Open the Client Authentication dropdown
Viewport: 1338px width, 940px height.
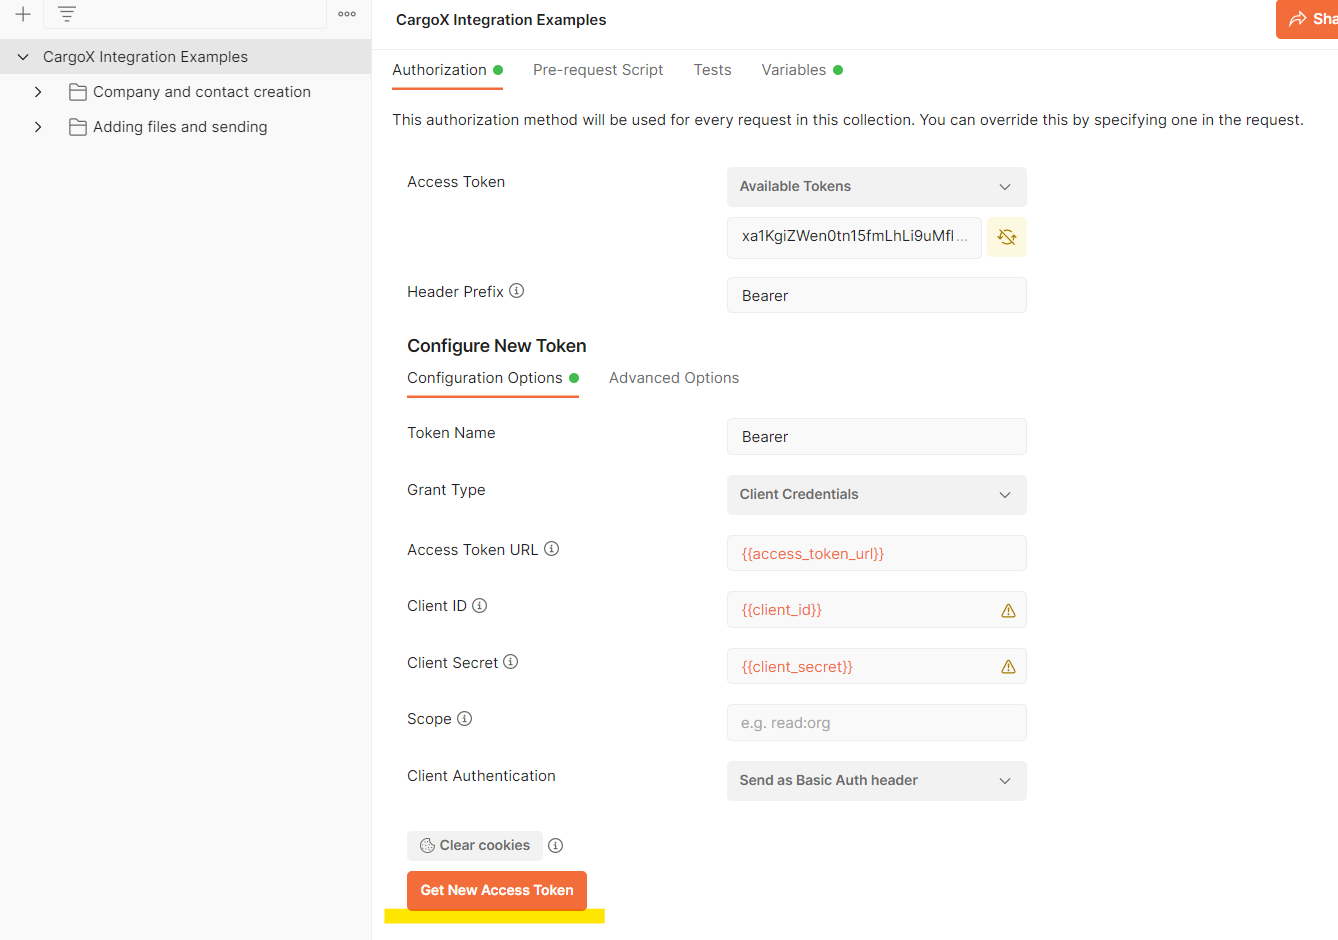(877, 781)
